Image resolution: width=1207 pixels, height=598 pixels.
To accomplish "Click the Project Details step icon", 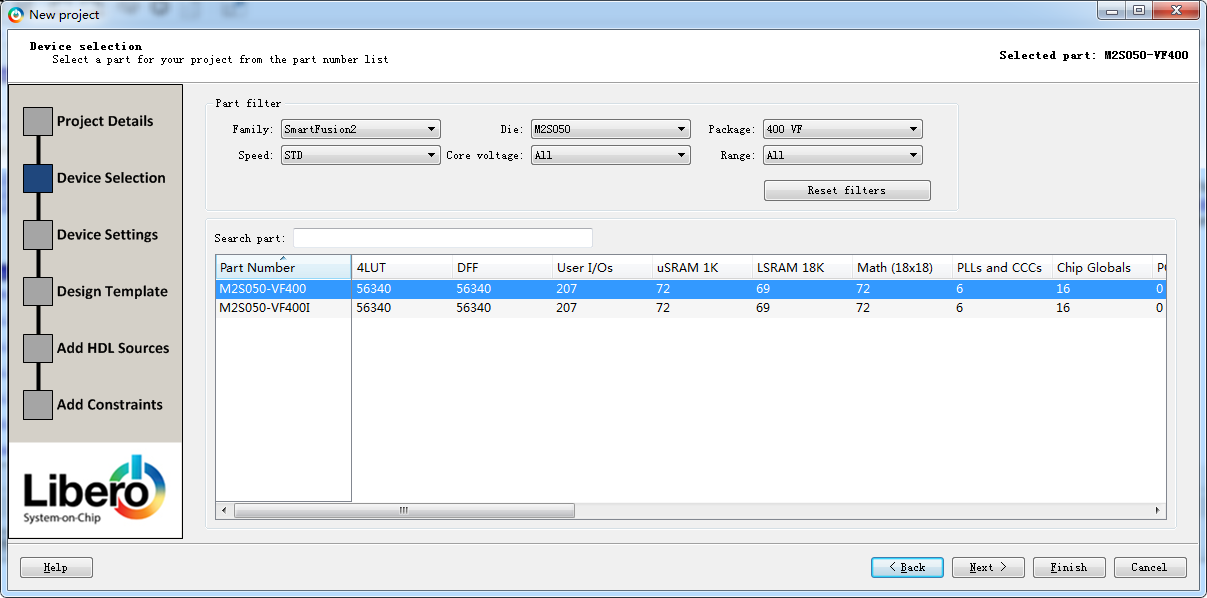I will point(37,120).
